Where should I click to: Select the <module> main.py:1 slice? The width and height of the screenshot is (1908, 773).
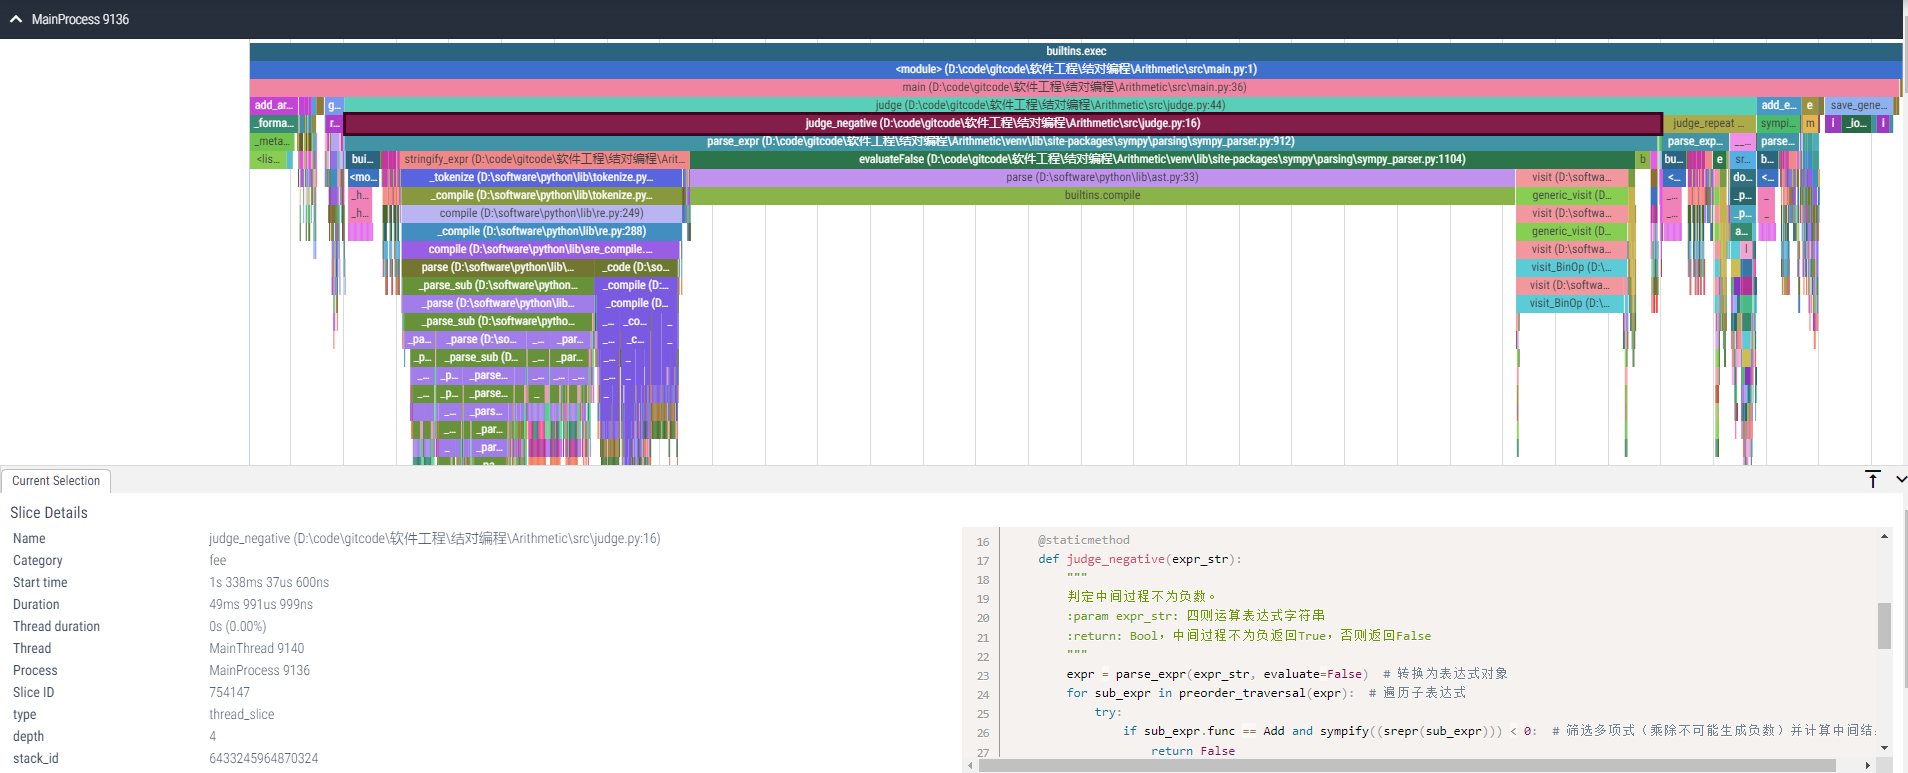[1076, 69]
